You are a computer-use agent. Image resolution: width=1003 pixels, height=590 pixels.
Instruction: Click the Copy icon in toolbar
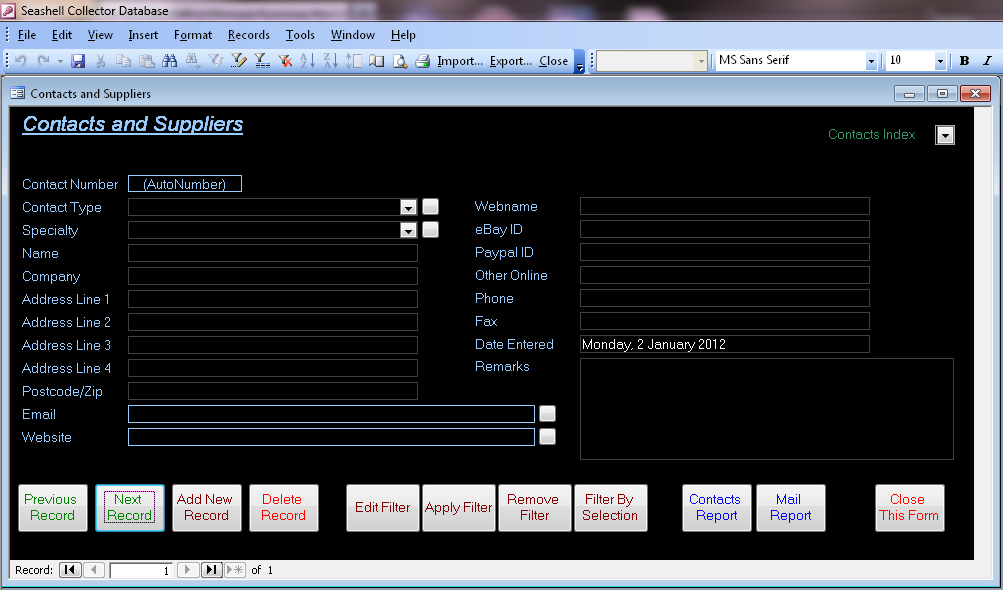tap(123, 61)
